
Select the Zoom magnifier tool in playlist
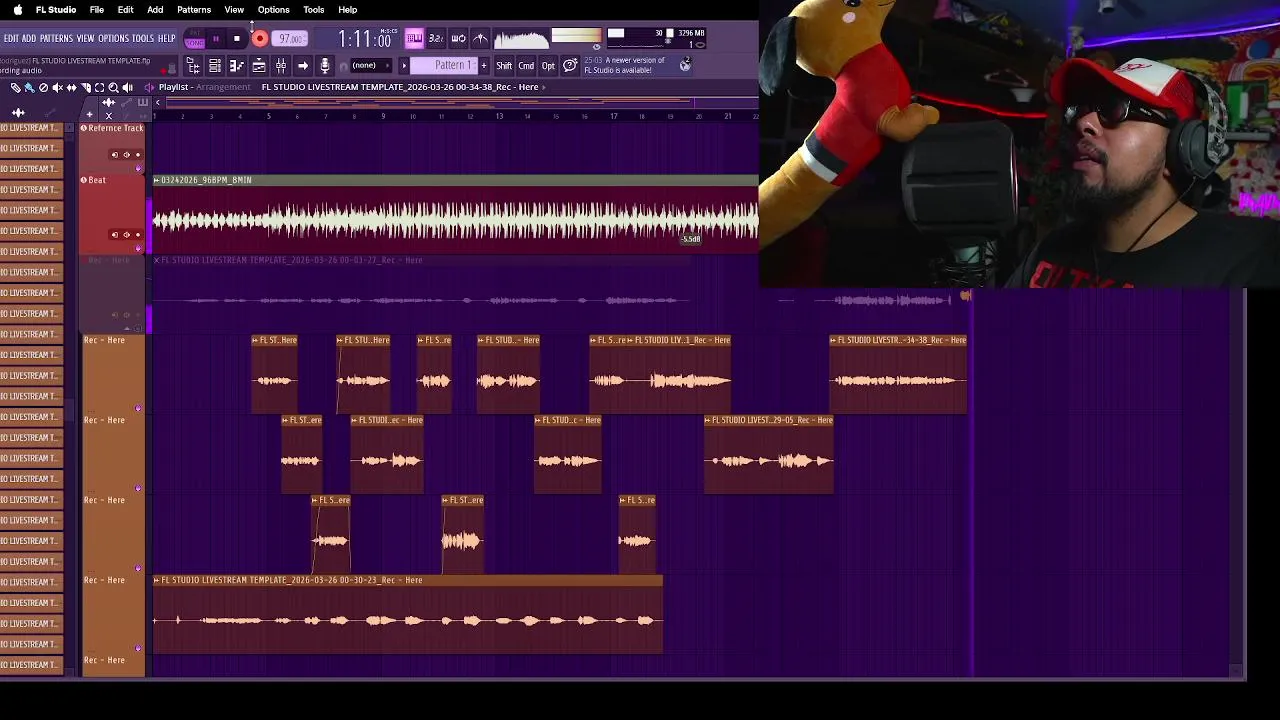[113, 88]
